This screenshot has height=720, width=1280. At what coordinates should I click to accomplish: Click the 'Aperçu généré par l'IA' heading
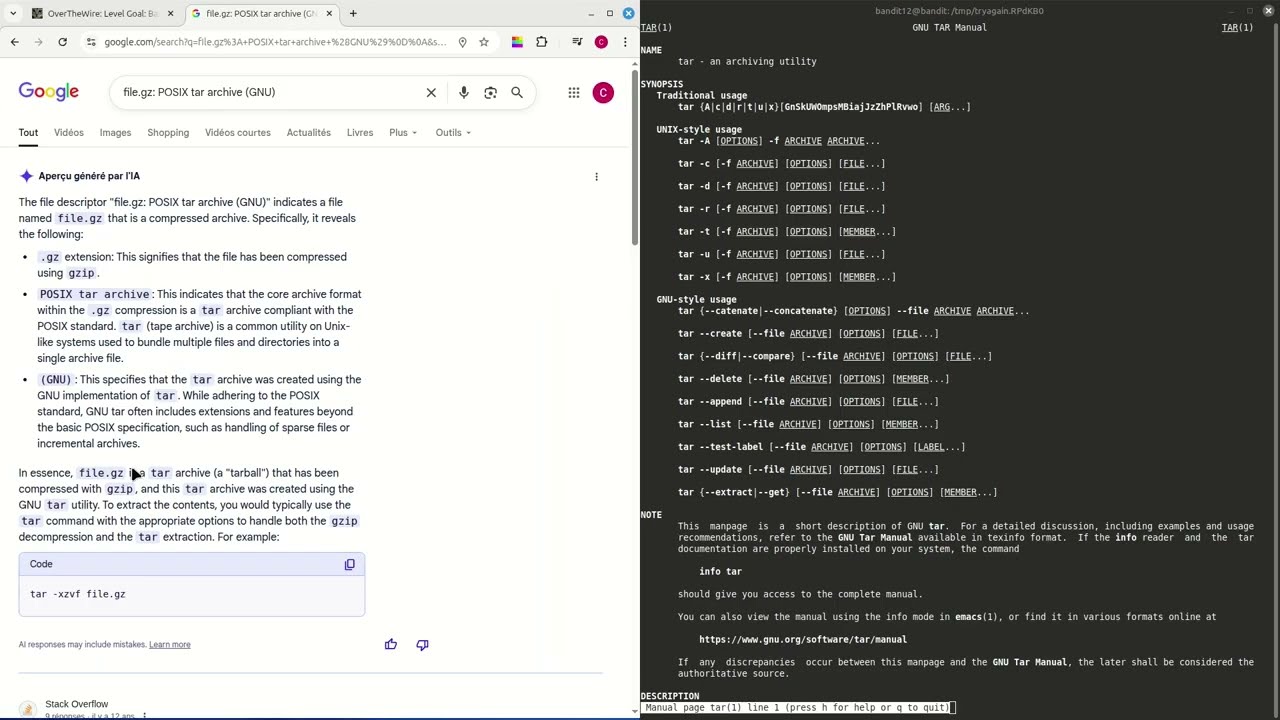[x=89, y=176]
